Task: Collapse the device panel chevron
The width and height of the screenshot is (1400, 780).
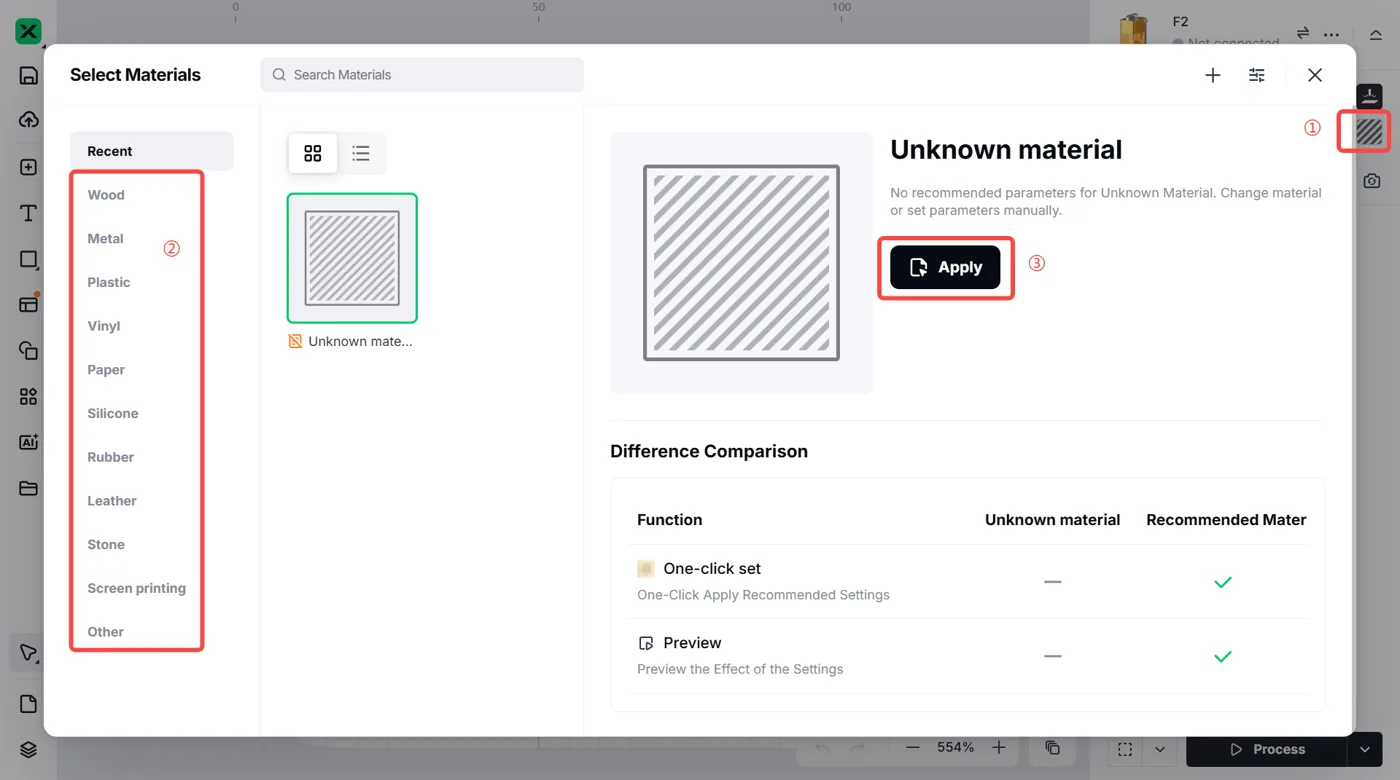Action: point(1376,34)
